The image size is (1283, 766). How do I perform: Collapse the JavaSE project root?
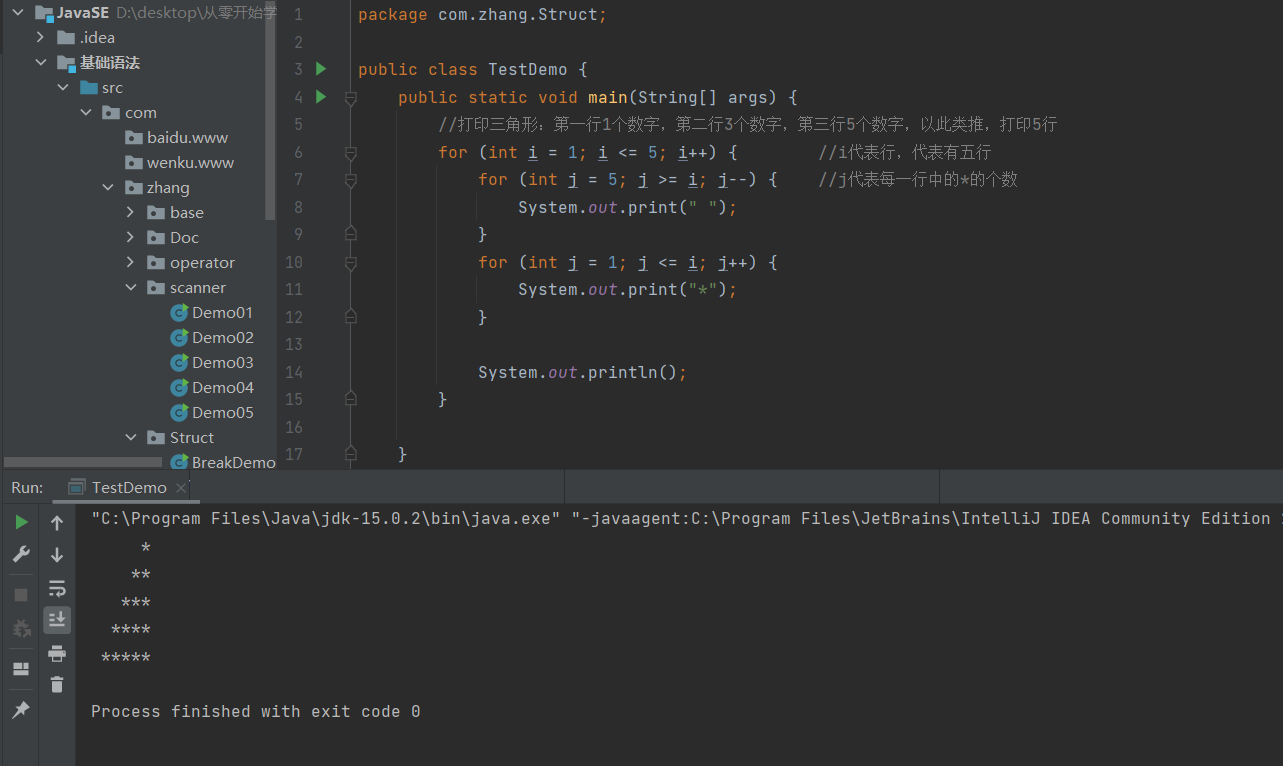coord(17,12)
